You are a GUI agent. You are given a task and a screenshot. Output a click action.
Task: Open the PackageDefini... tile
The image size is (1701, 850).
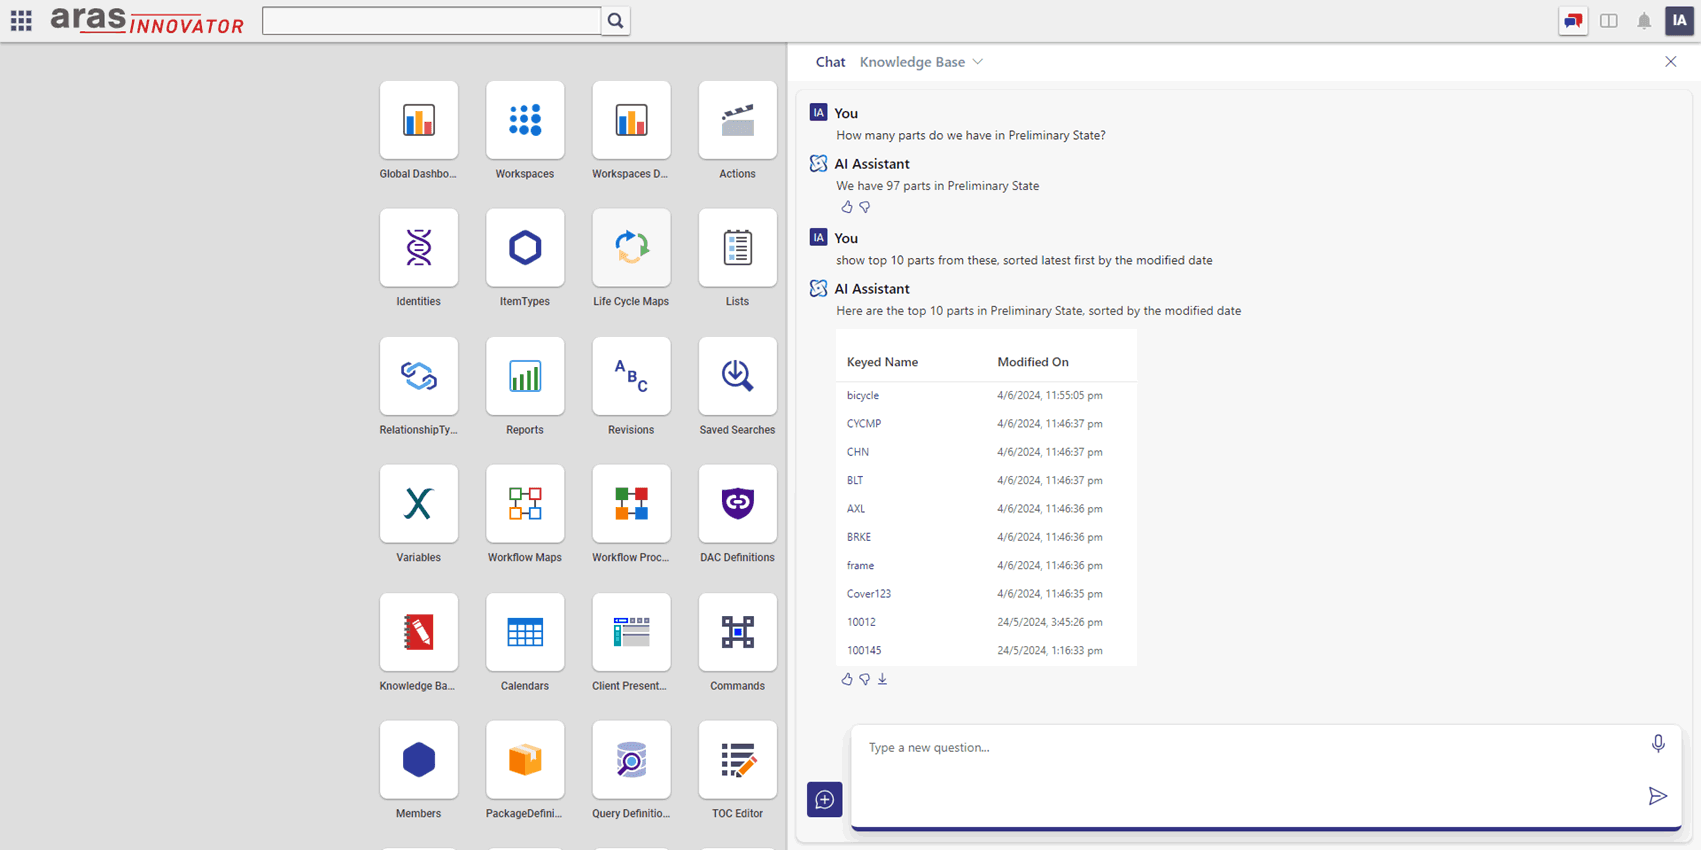point(525,759)
